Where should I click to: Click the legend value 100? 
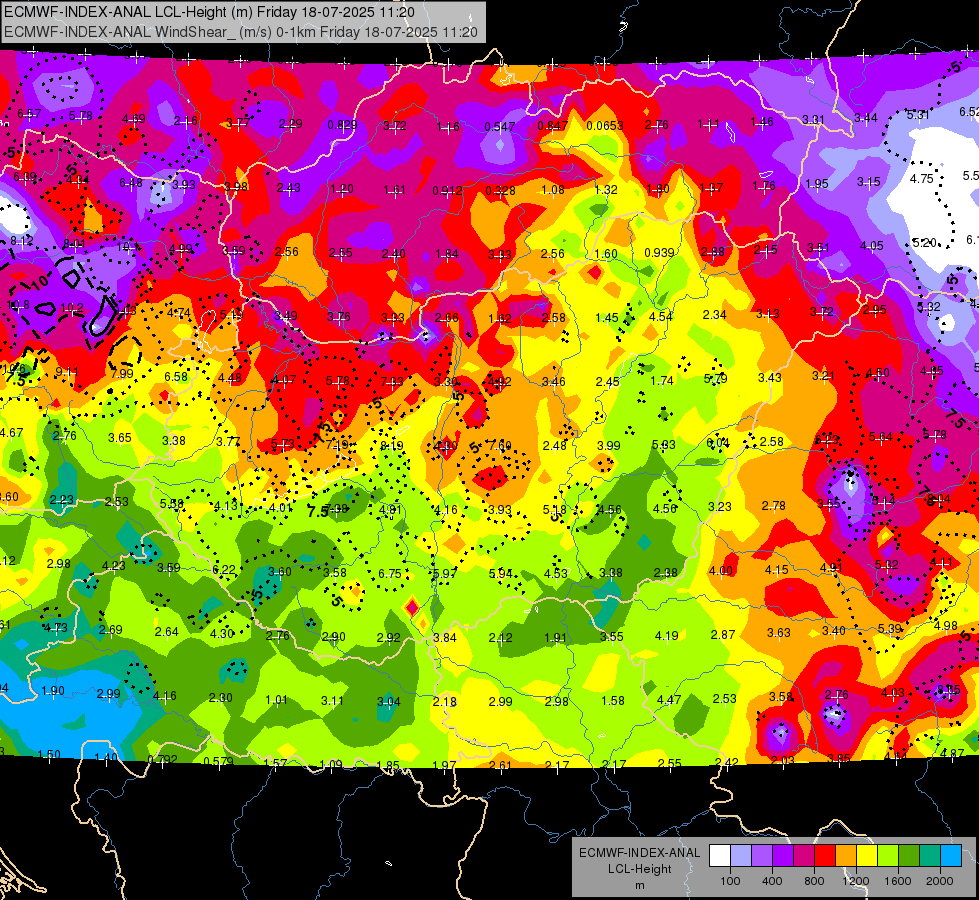coord(730,881)
